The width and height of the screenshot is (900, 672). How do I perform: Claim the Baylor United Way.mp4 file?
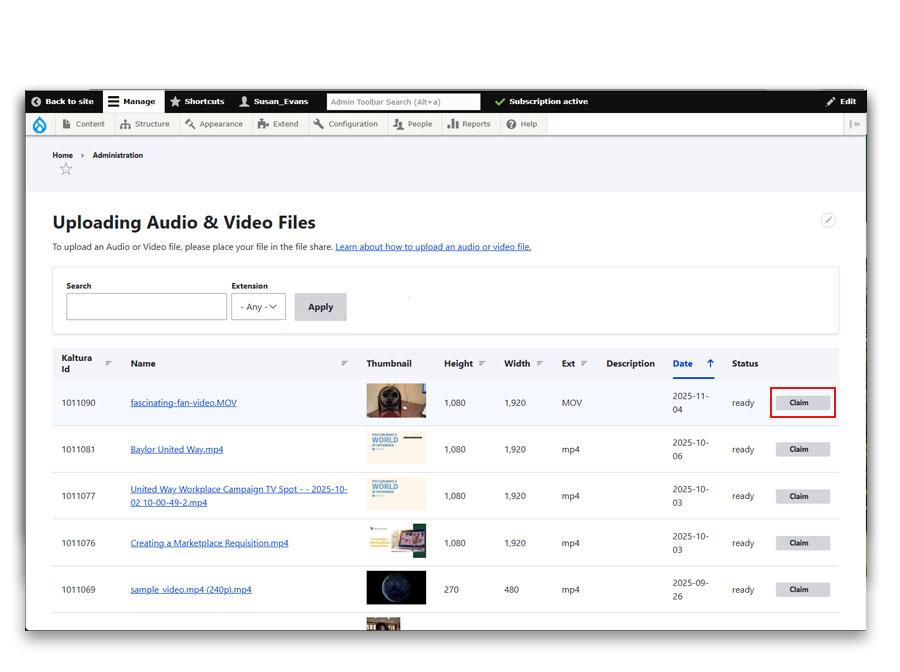pyautogui.click(x=802, y=449)
